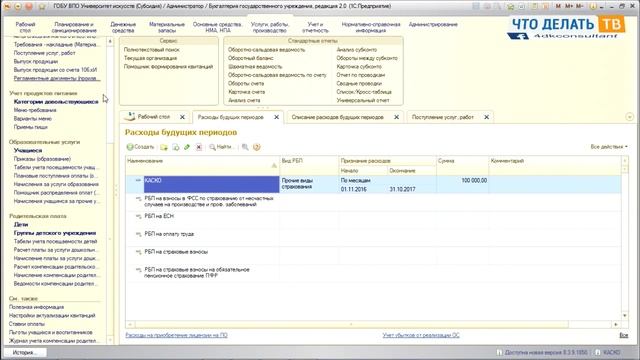Open the Основные средства, НМА, НПА section
640x360 pixels.
218,27
